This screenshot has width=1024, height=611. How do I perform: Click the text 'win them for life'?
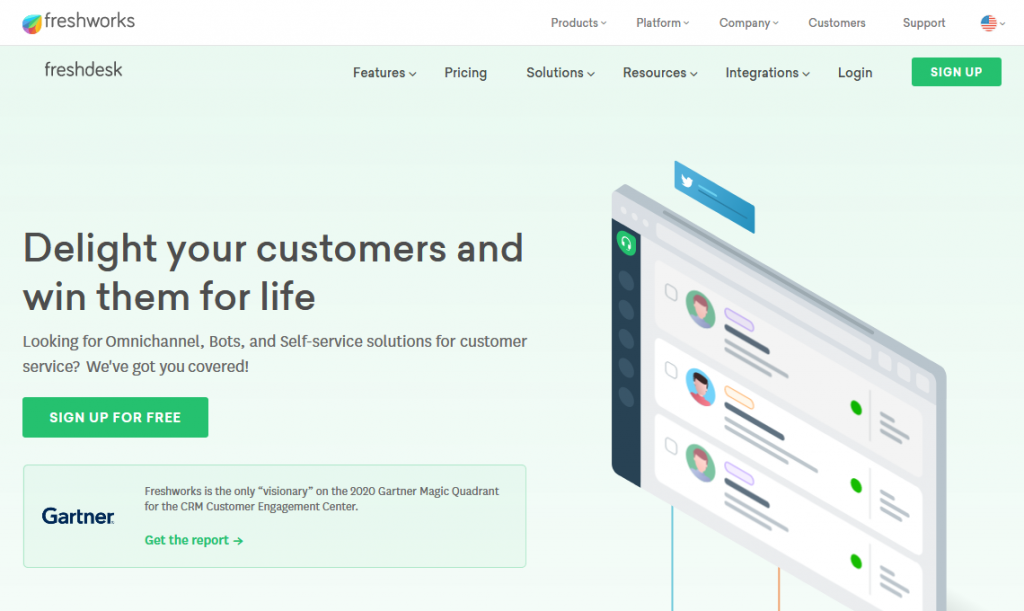click(169, 297)
